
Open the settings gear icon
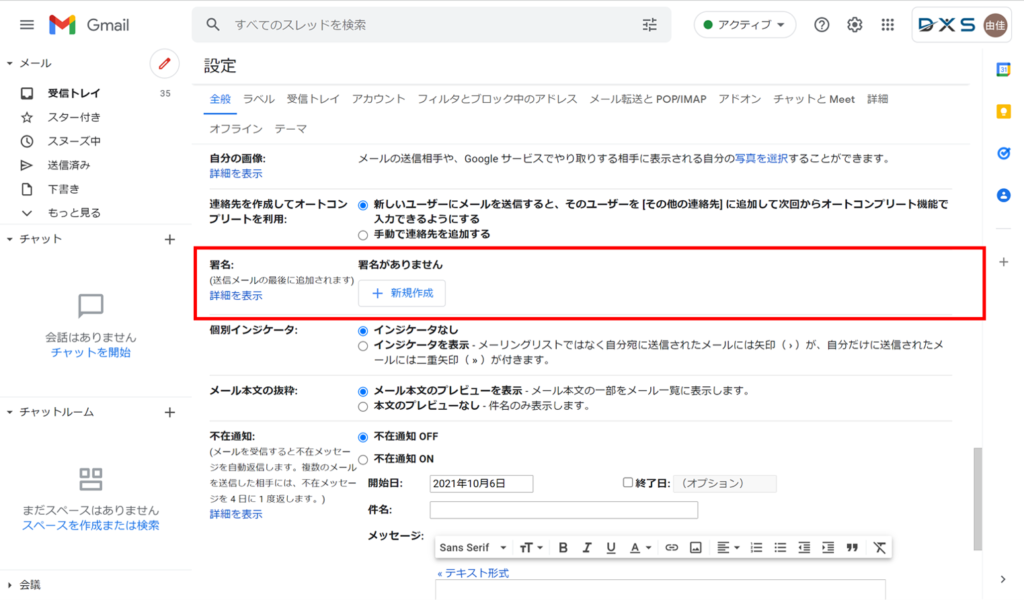855,25
